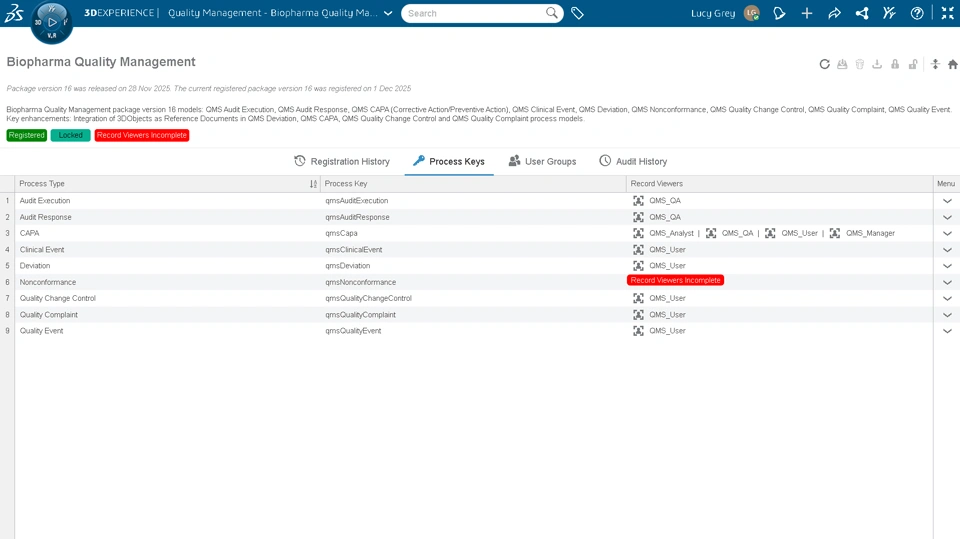Click QMS_QA viewer in Audit Response row
The height and width of the screenshot is (539, 960).
665,217
